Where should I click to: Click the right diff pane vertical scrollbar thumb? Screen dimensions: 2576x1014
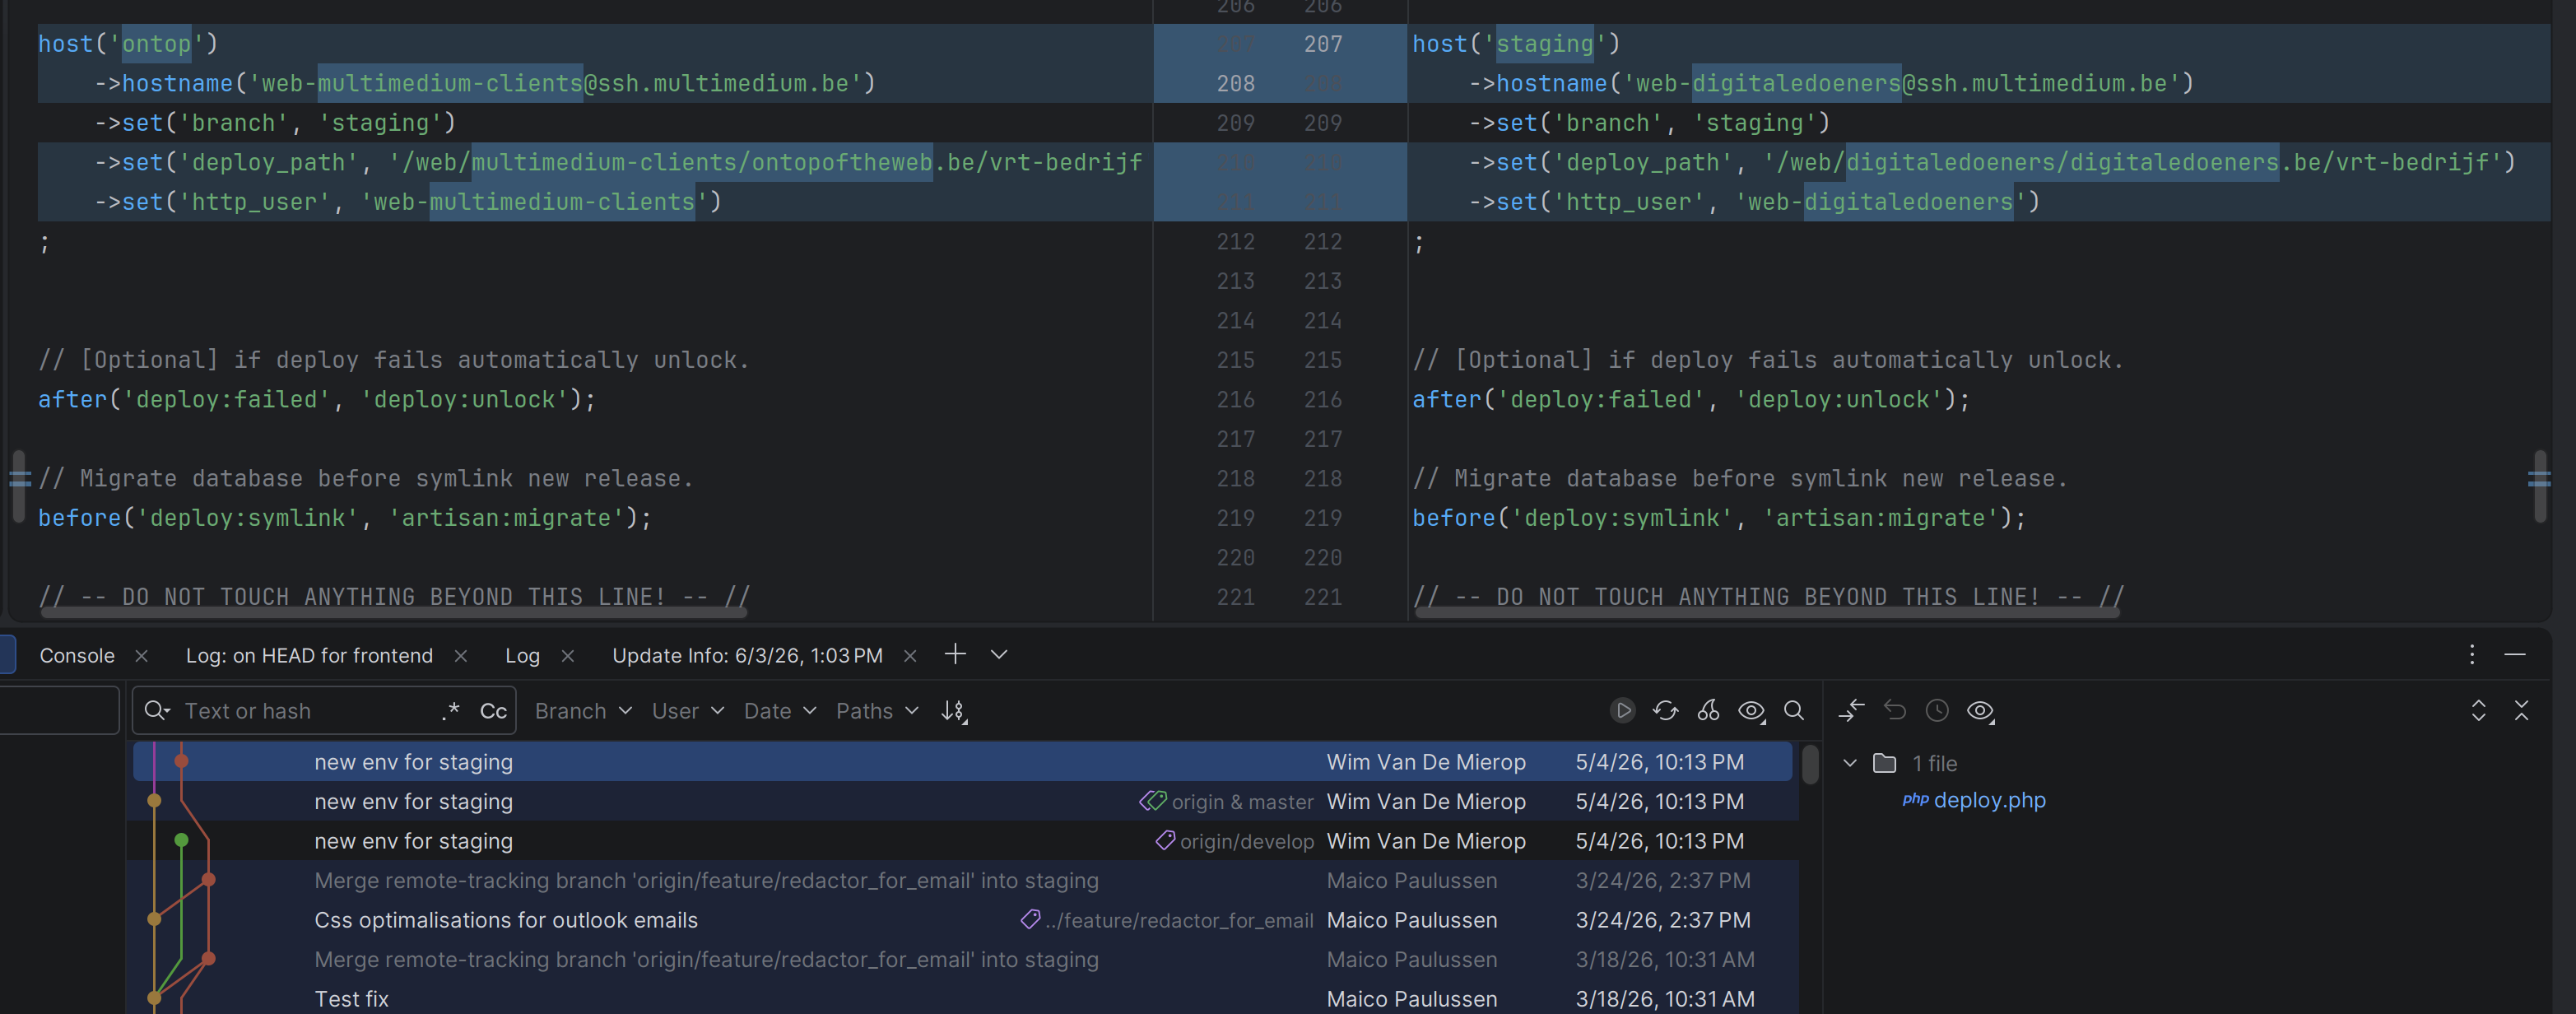click(2540, 486)
